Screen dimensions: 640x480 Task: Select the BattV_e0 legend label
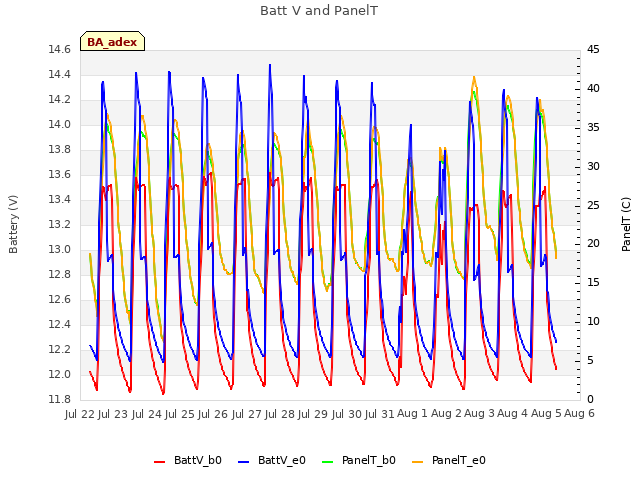pos(282,460)
